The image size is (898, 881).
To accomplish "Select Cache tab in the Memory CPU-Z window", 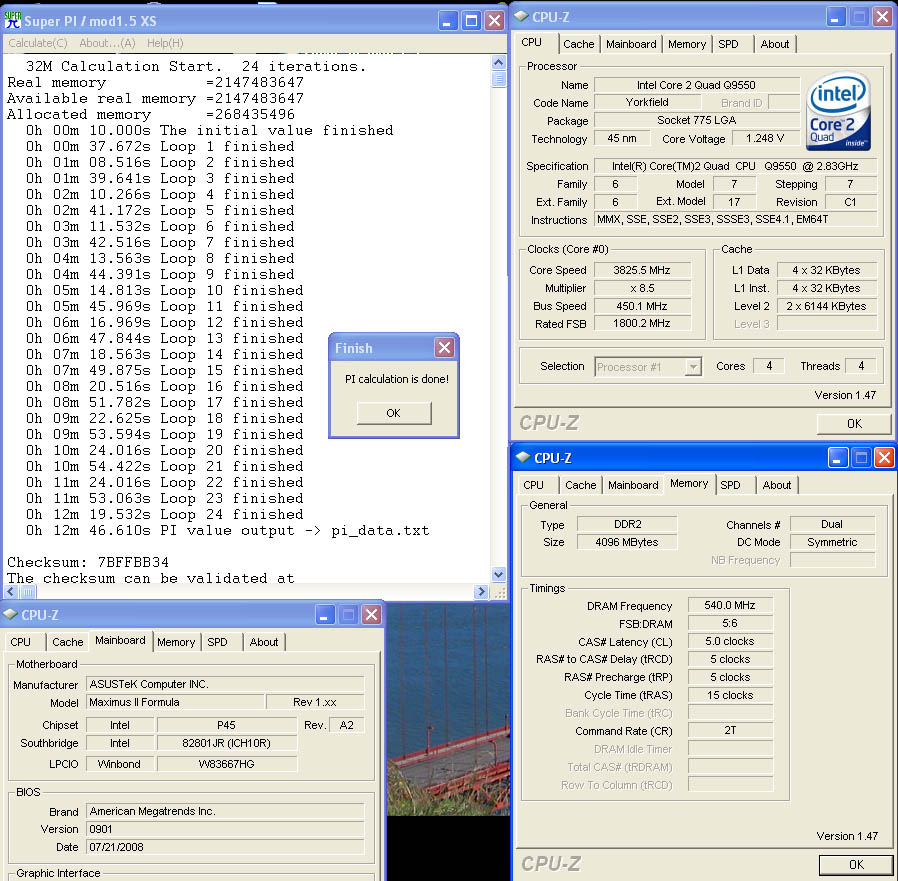I will (x=581, y=485).
